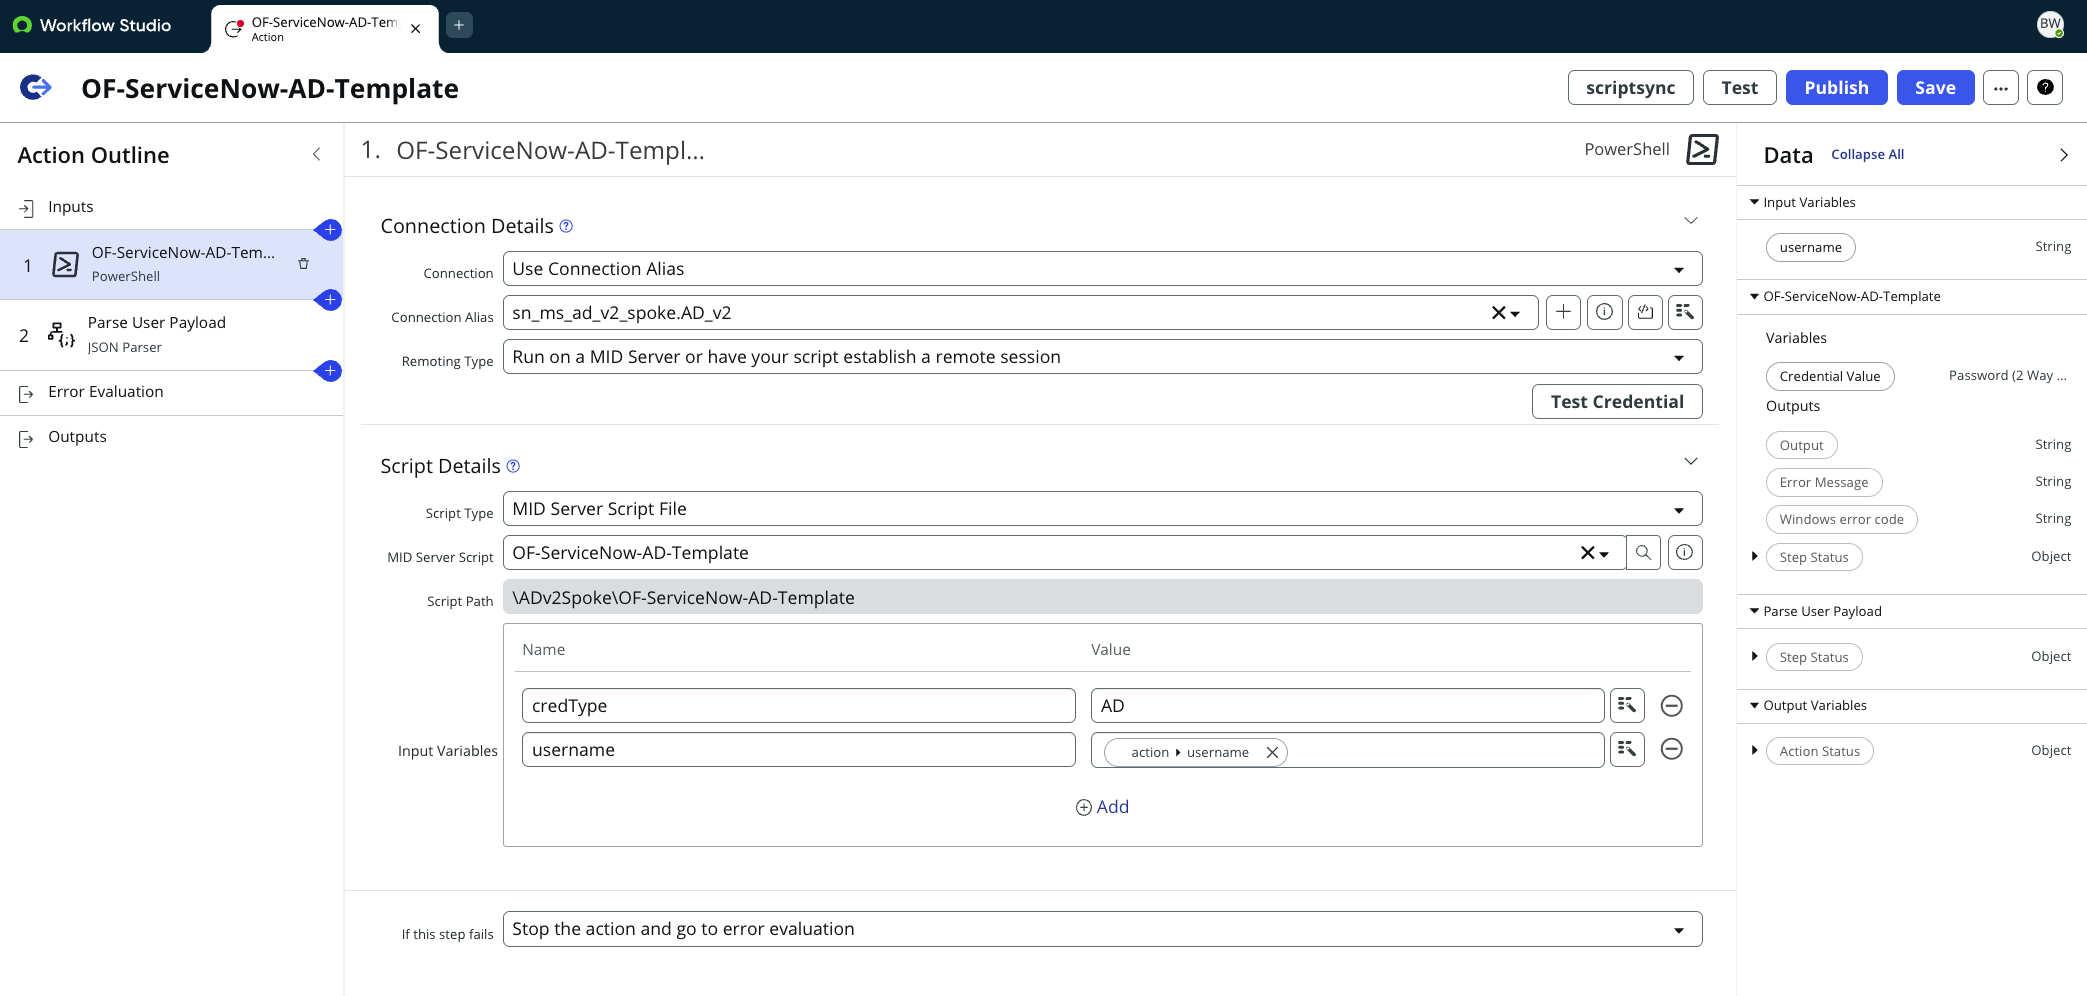Open the Inputs item in Action Outline
The width and height of the screenshot is (2087, 996).
tap(69, 206)
